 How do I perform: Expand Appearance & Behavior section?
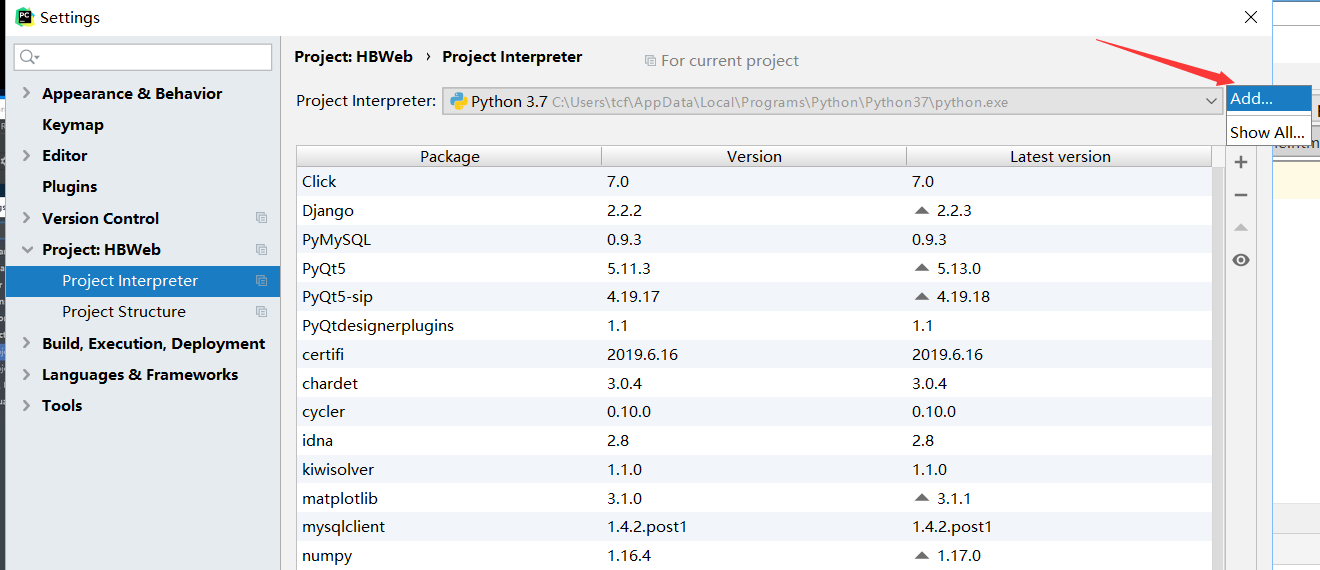(x=26, y=94)
